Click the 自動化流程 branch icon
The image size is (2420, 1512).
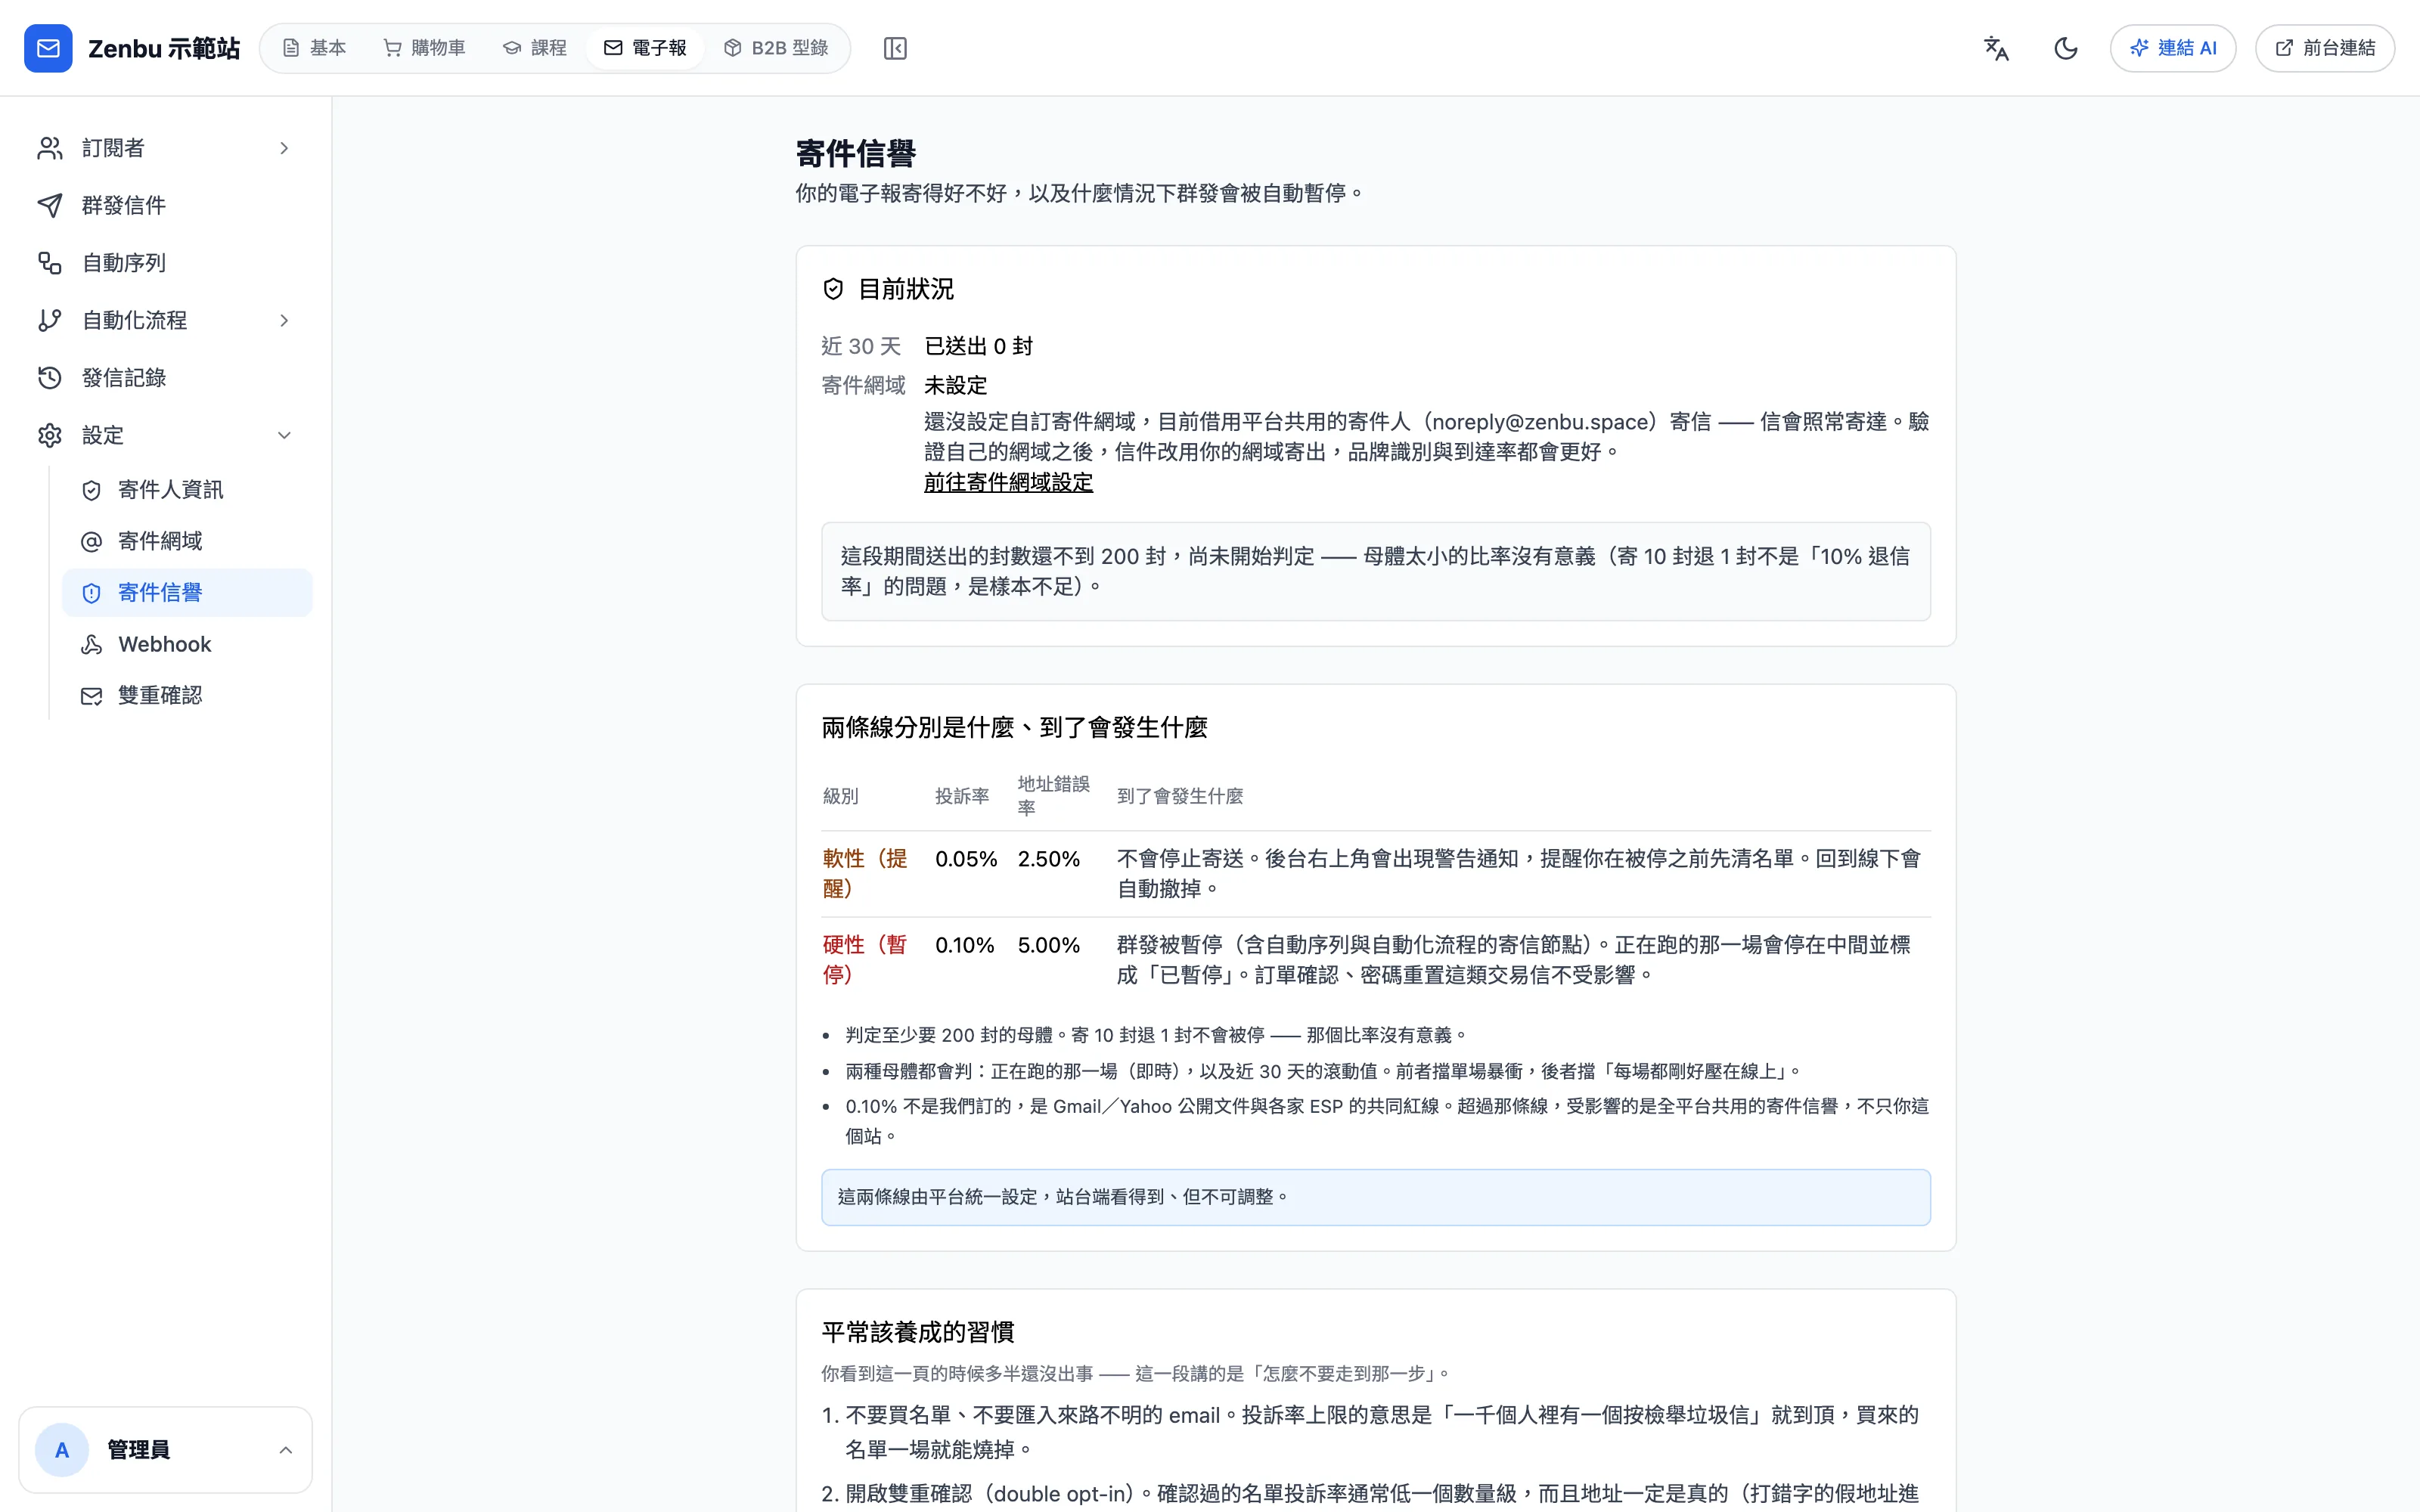pyautogui.click(x=50, y=320)
